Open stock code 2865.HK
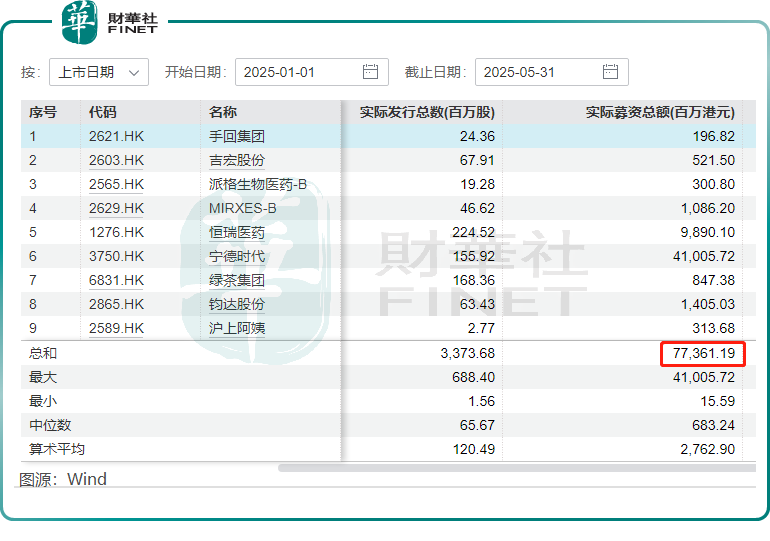The width and height of the screenshot is (770, 541). pyautogui.click(x=116, y=304)
